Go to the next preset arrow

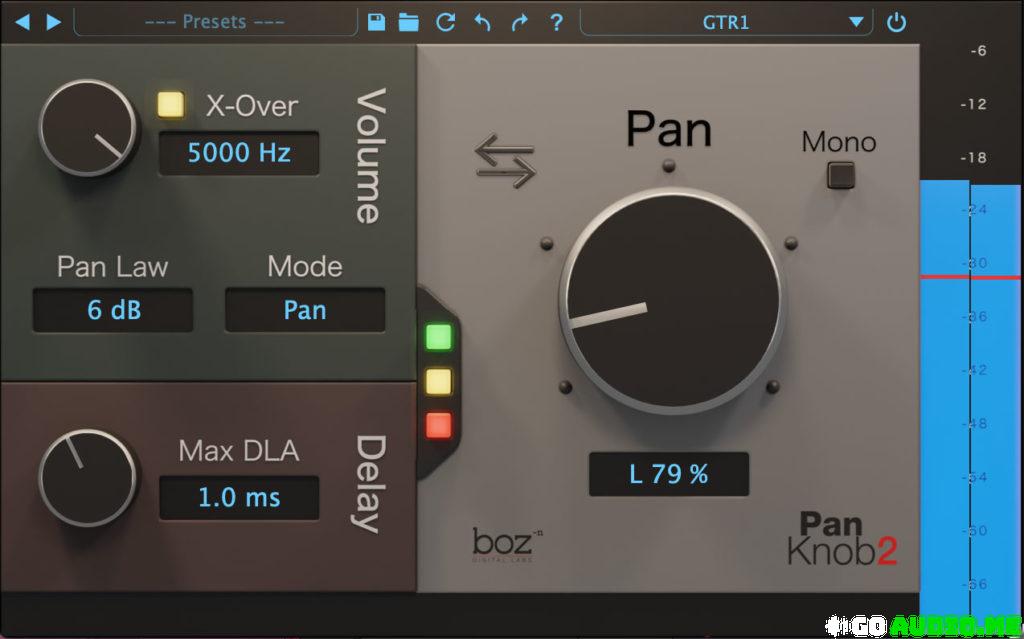click(54, 22)
